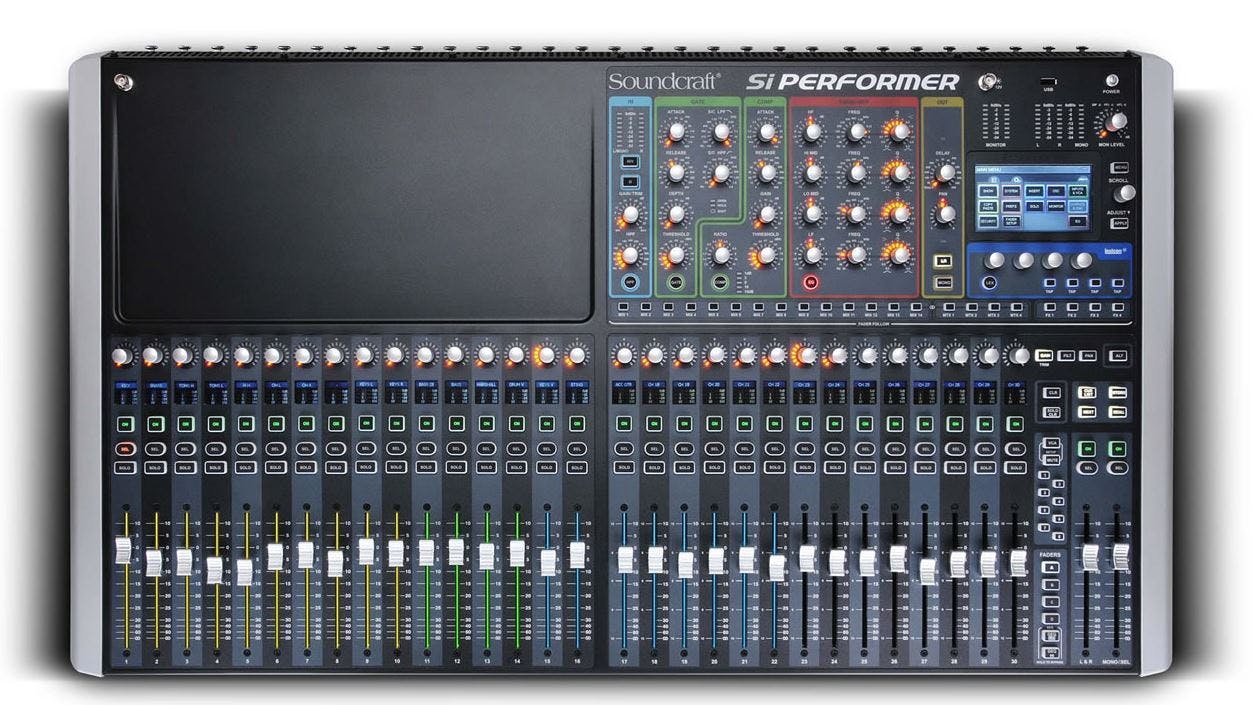Viewport: 1253px width, 705px height.
Task: Select the FX 2 fader follow button
Action: pyautogui.click(x=1071, y=307)
